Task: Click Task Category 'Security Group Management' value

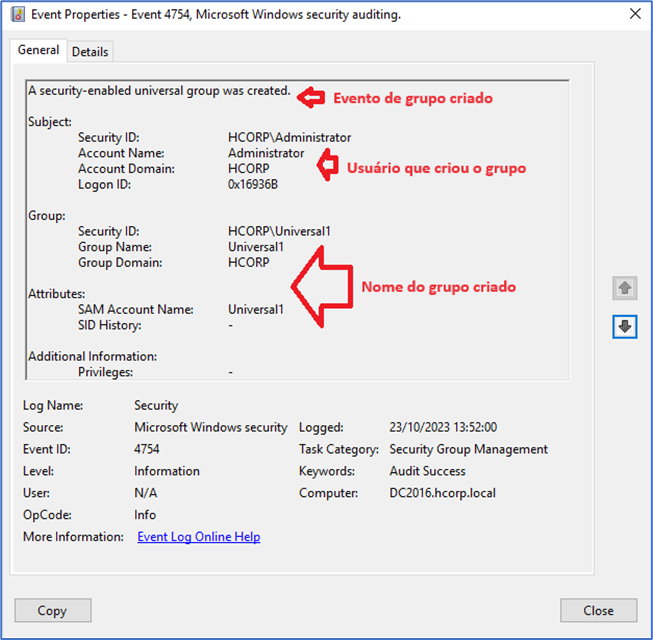Action: click(468, 449)
